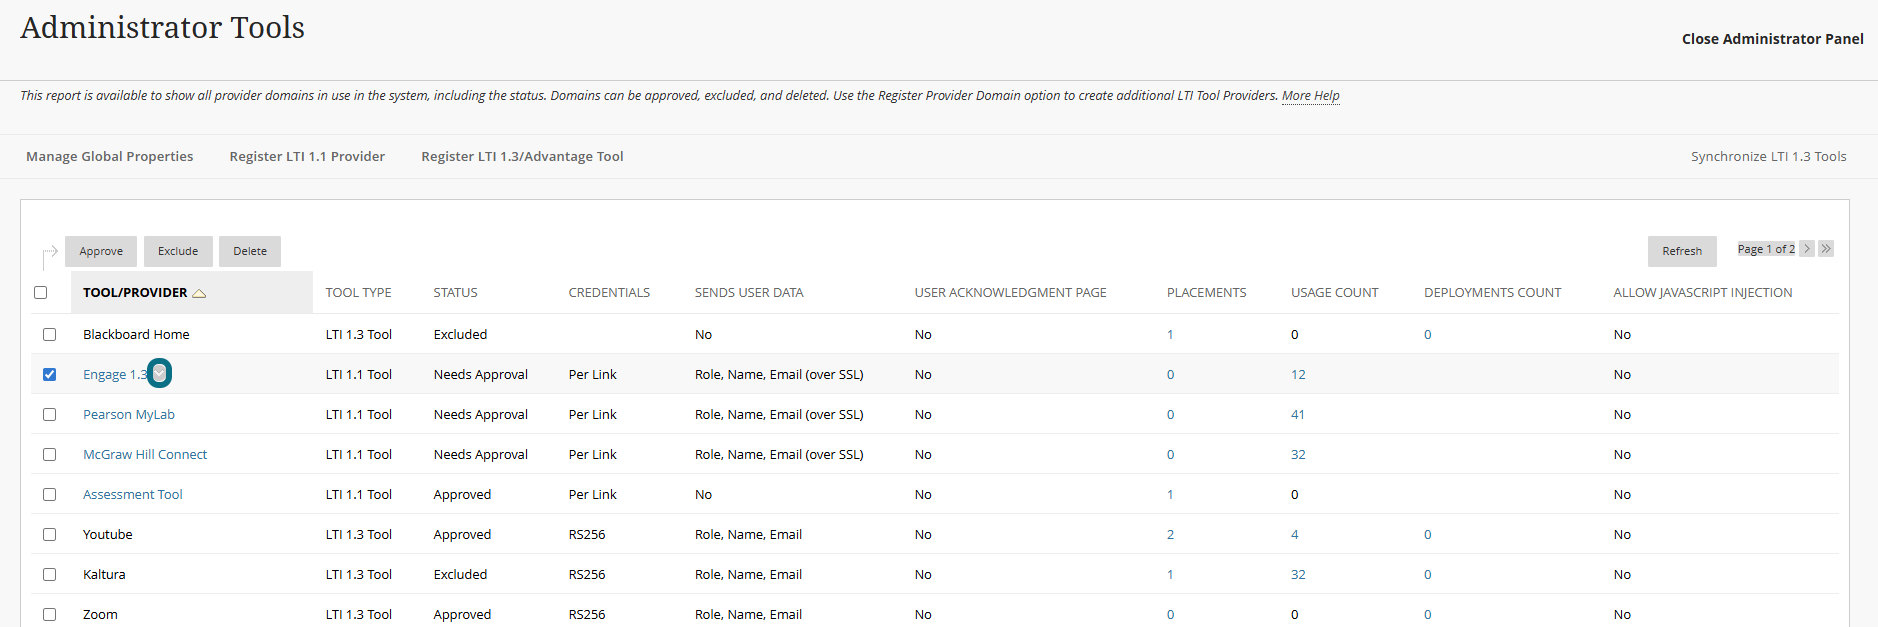Open Register LTI 1.3/Advantage Tool
This screenshot has height=627, width=1878.
(x=522, y=156)
